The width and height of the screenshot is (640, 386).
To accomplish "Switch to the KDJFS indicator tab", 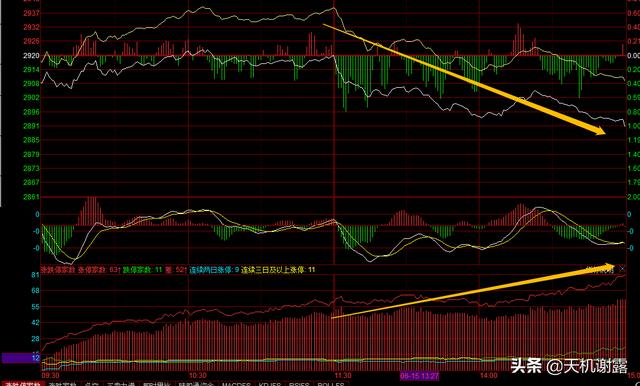I will coord(270,384).
